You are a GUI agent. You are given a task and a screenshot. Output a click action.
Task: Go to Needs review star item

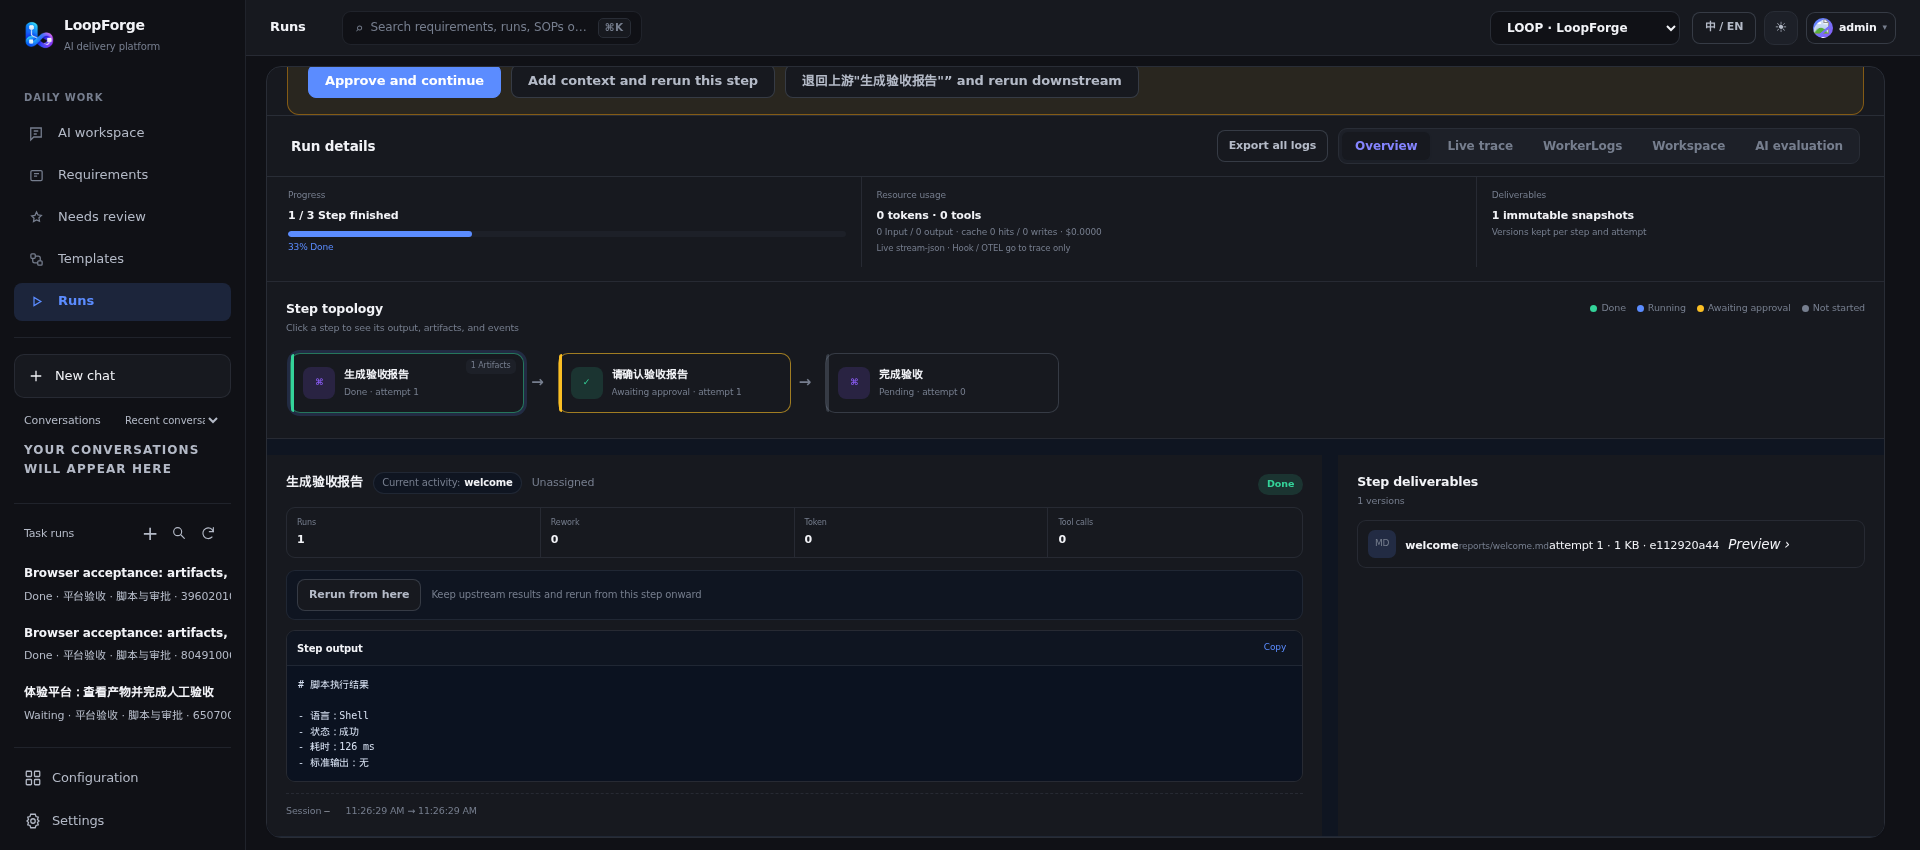[122, 217]
